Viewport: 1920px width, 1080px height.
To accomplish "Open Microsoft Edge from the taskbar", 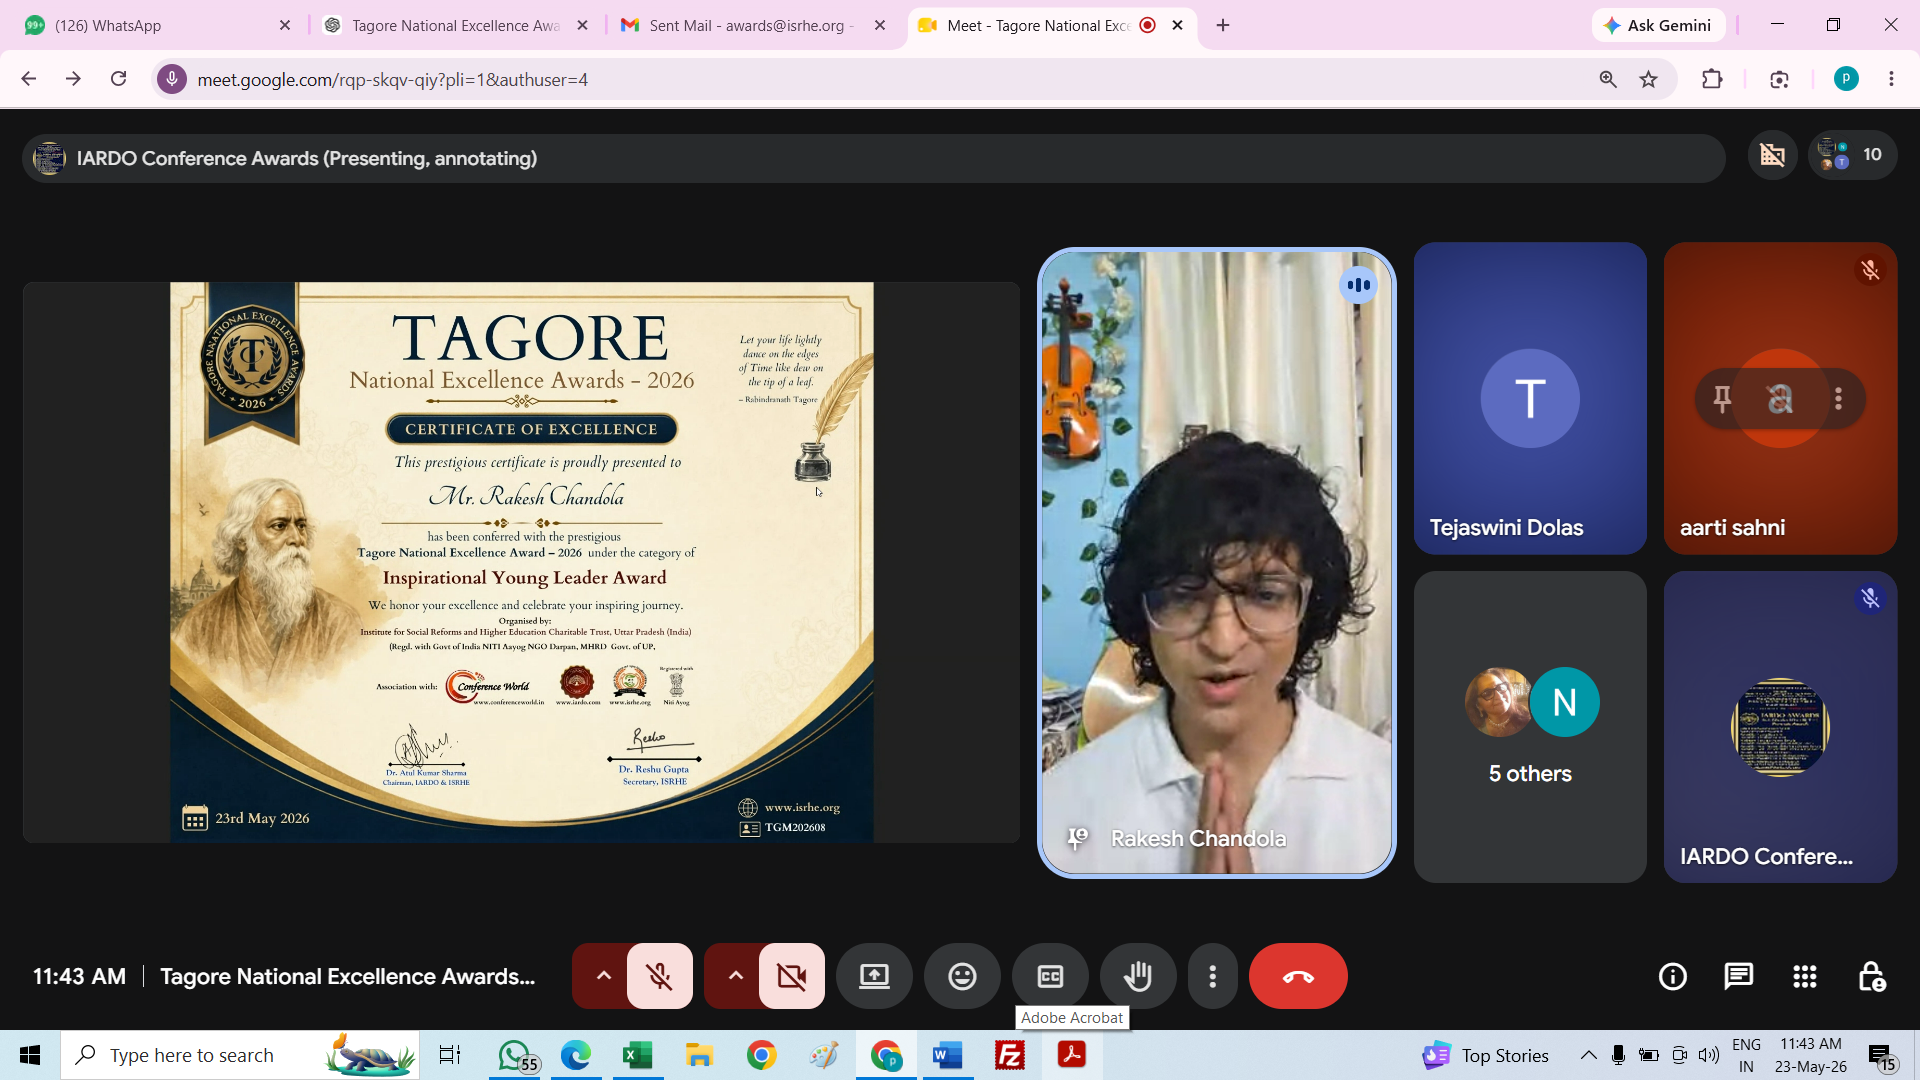I will pos(575,1055).
